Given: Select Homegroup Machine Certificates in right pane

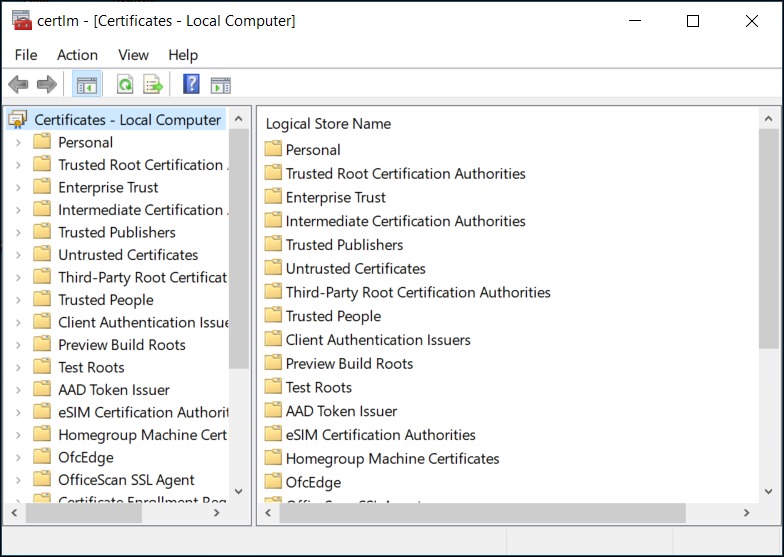Looking at the screenshot, I should pos(392,459).
